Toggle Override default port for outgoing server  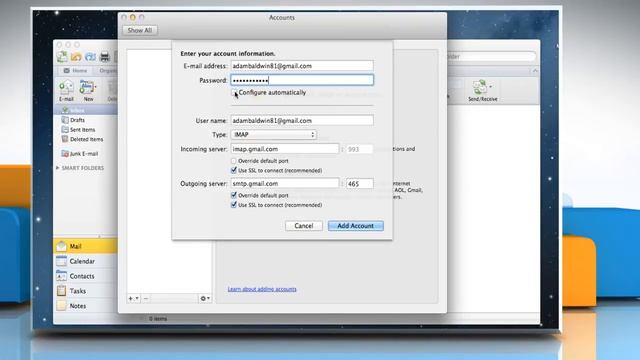233,195
